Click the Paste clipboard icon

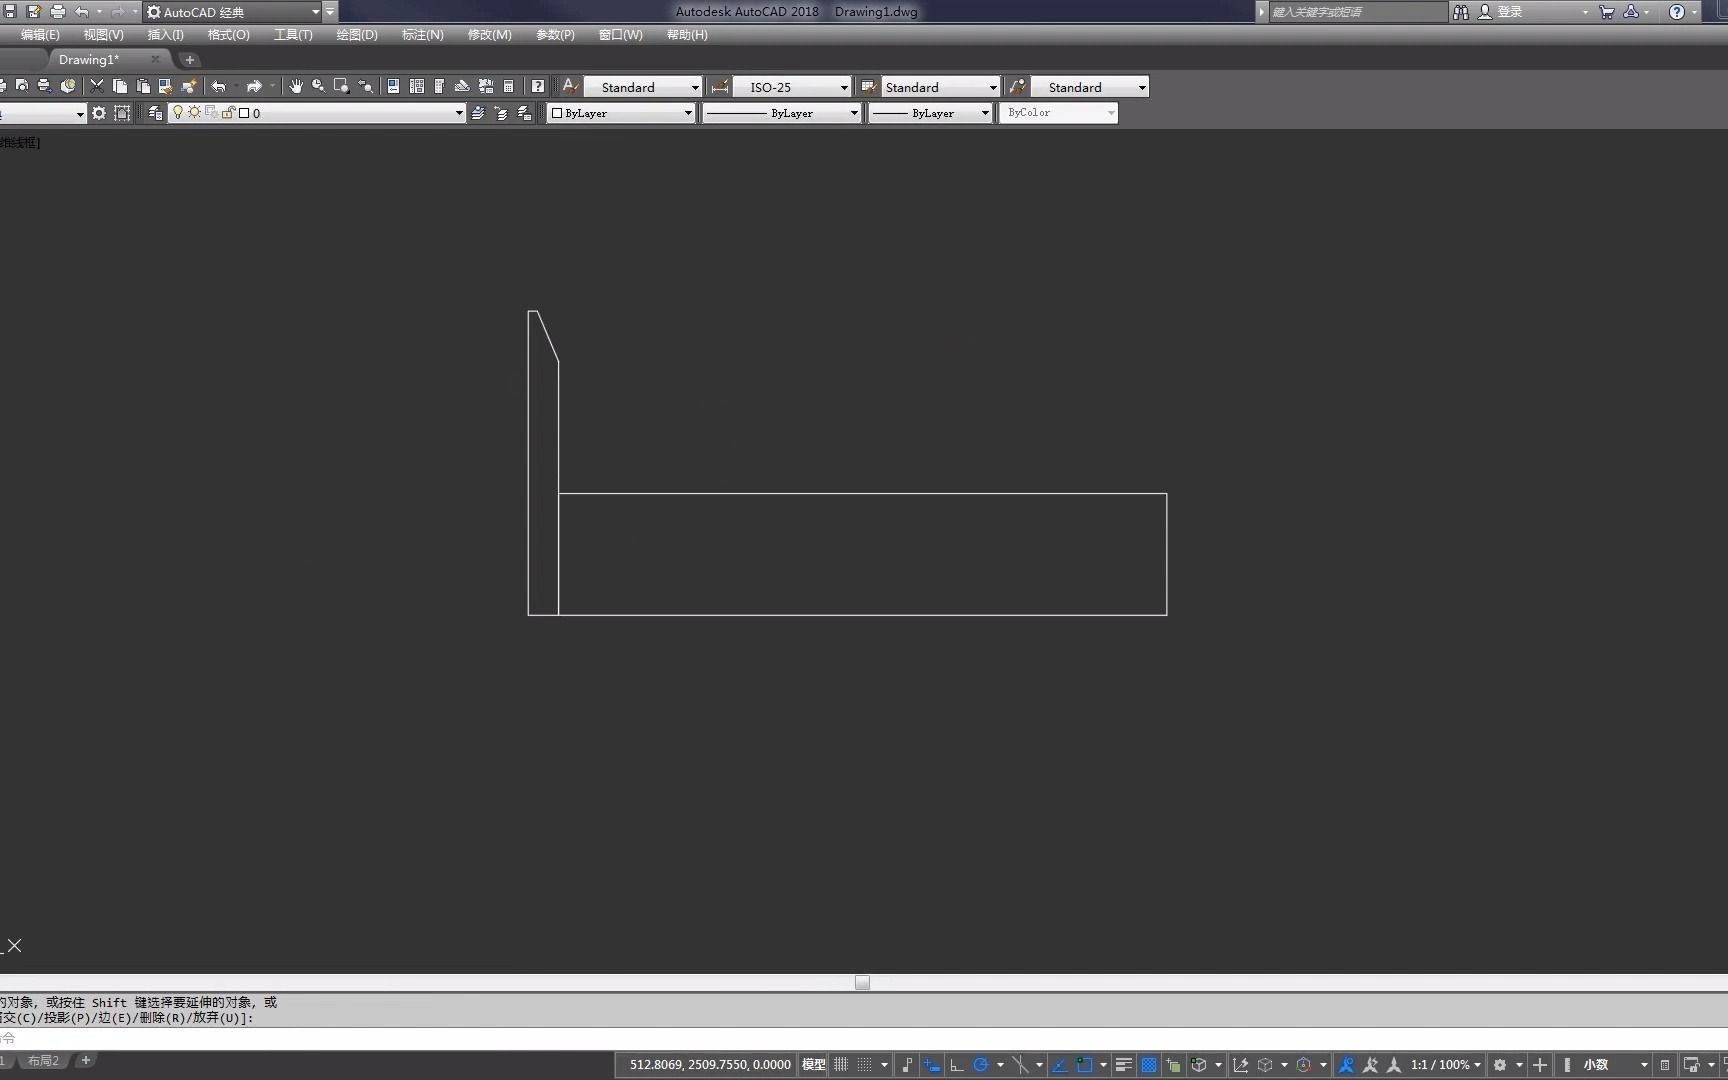(143, 87)
